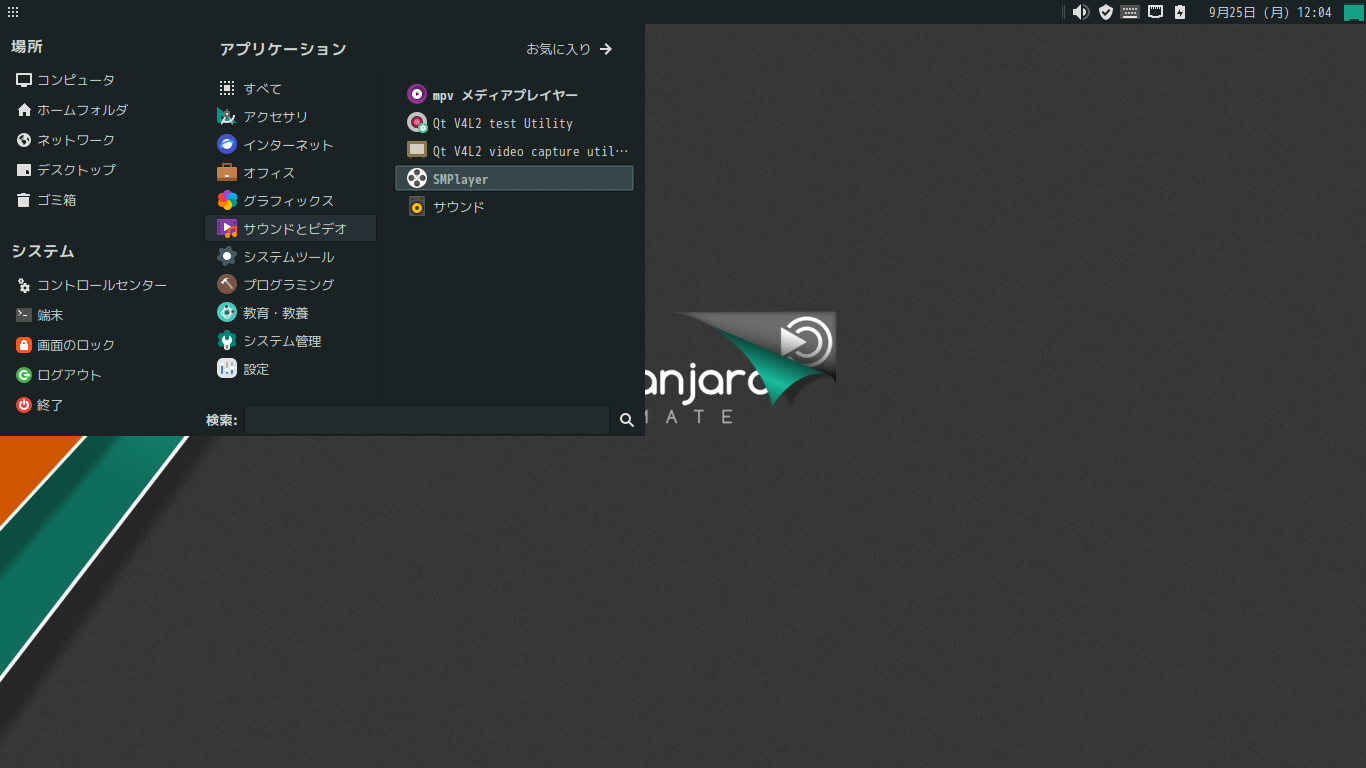Launch Qt V4L2 test Utility
Image resolution: width=1366 pixels, height=768 pixels.
pyautogui.click(x=514, y=122)
